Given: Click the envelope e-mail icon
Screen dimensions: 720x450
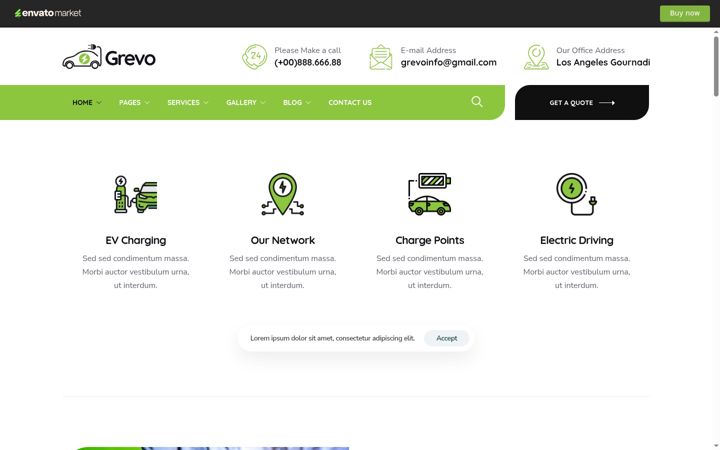Looking at the screenshot, I should click(x=381, y=57).
